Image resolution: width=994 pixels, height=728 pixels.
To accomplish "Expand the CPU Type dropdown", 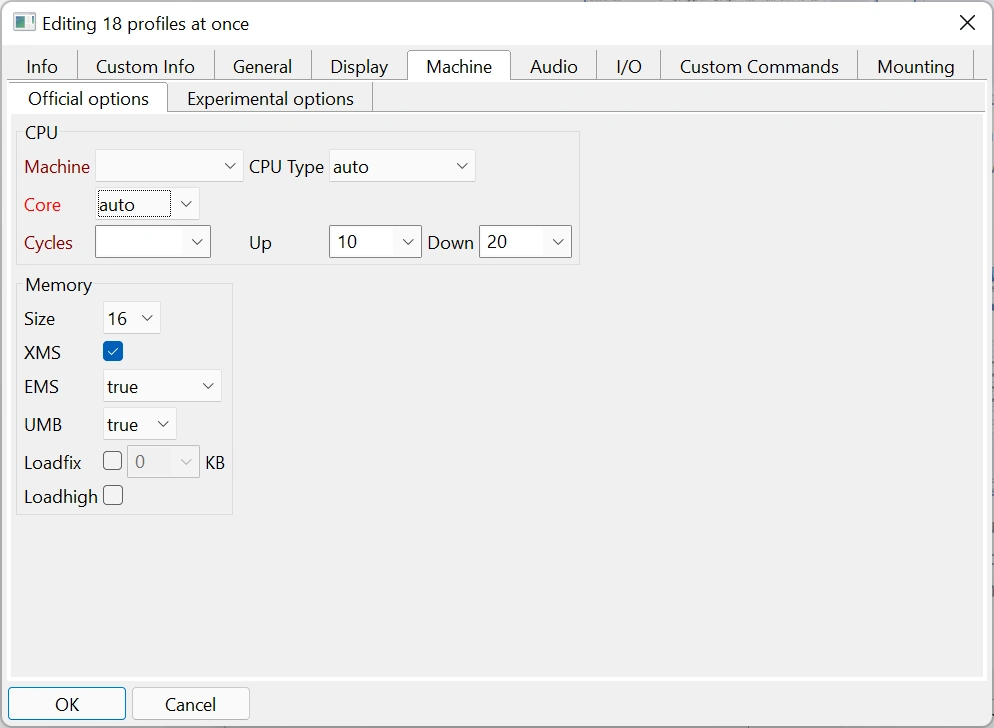I will pos(402,166).
